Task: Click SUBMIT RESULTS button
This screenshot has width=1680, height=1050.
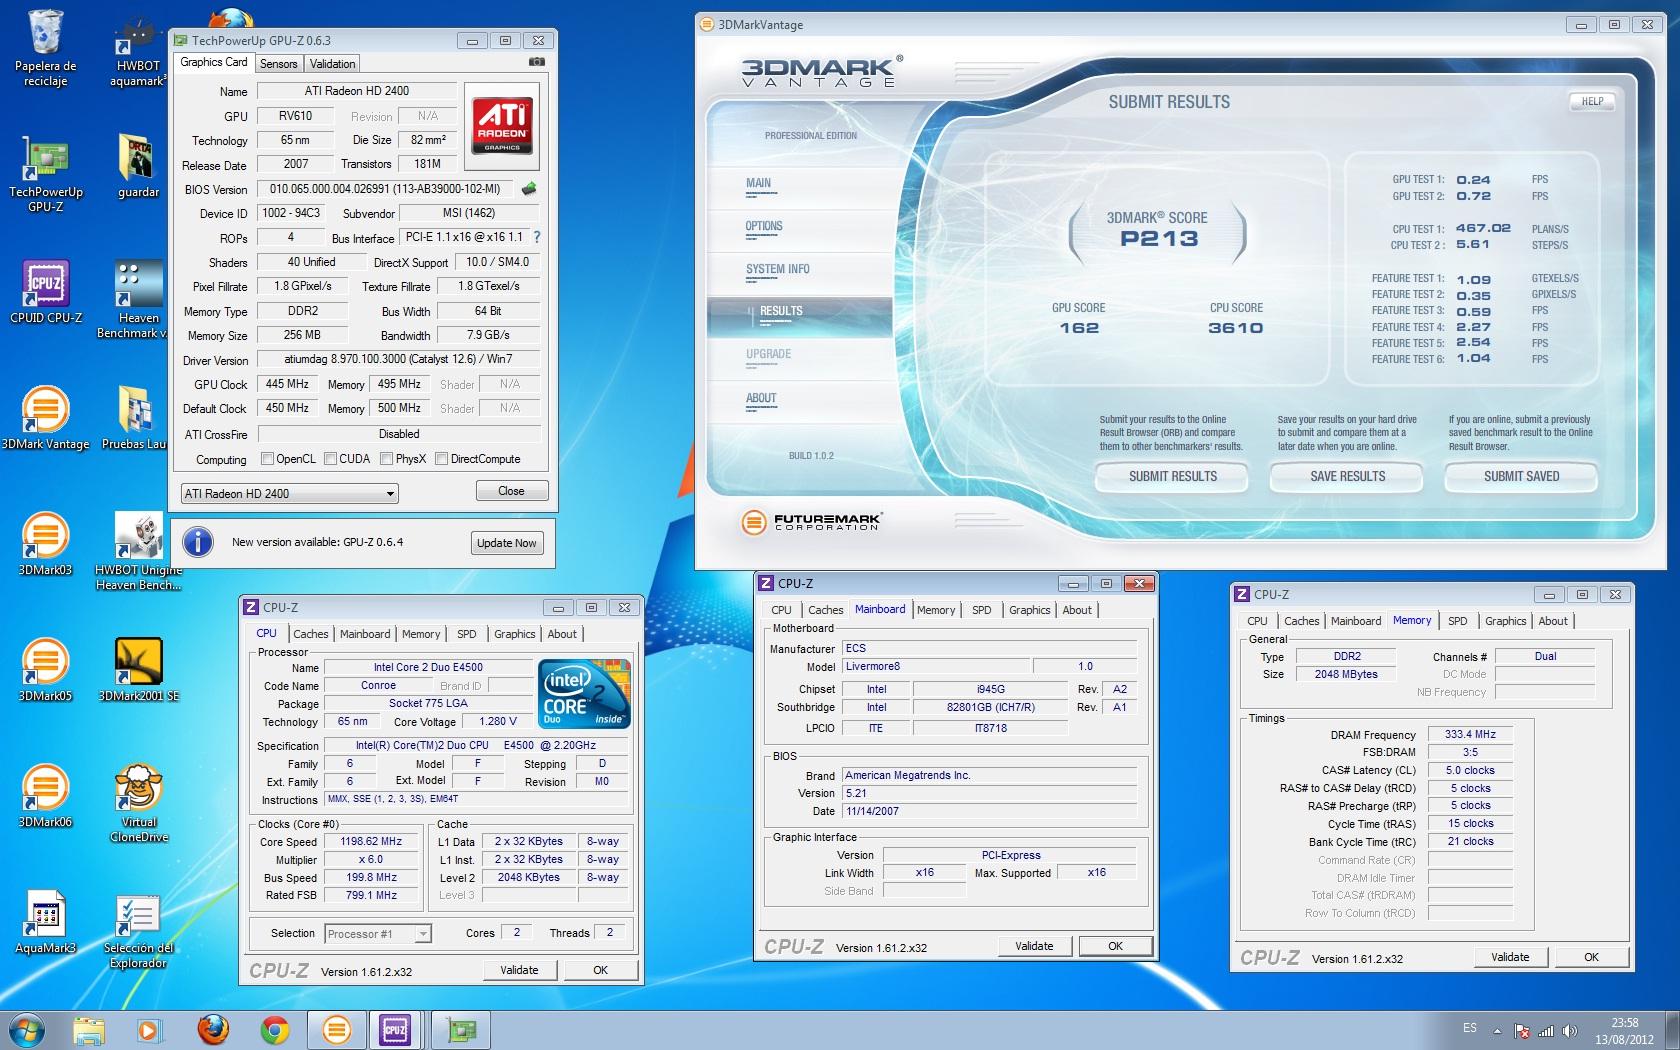Action: (1172, 477)
